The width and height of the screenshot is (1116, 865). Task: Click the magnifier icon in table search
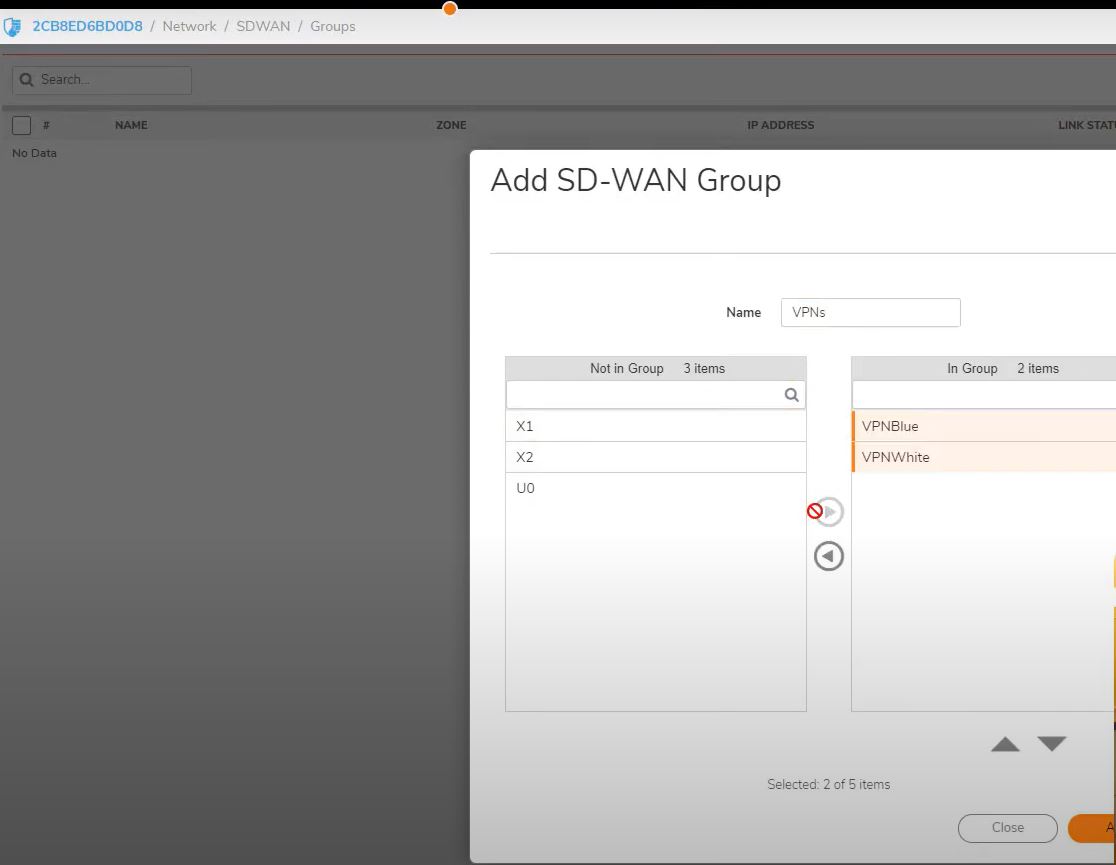[27, 80]
